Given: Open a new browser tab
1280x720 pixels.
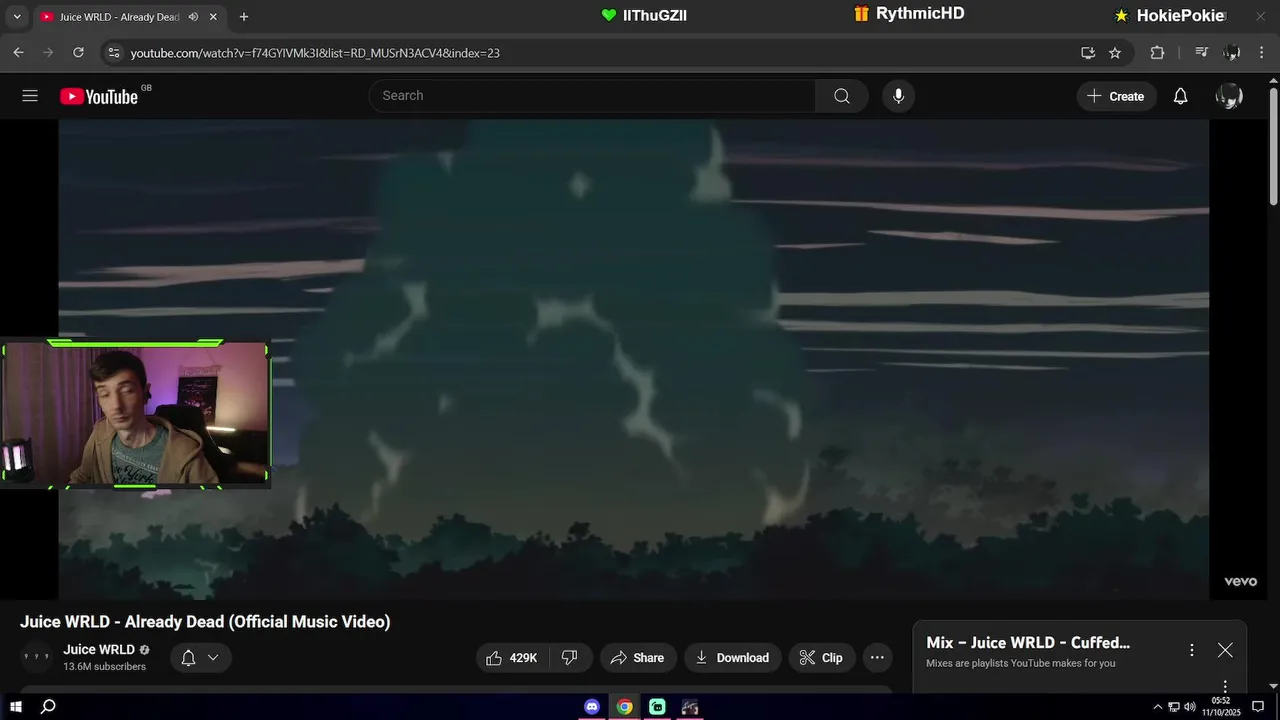Looking at the screenshot, I should click(x=243, y=17).
